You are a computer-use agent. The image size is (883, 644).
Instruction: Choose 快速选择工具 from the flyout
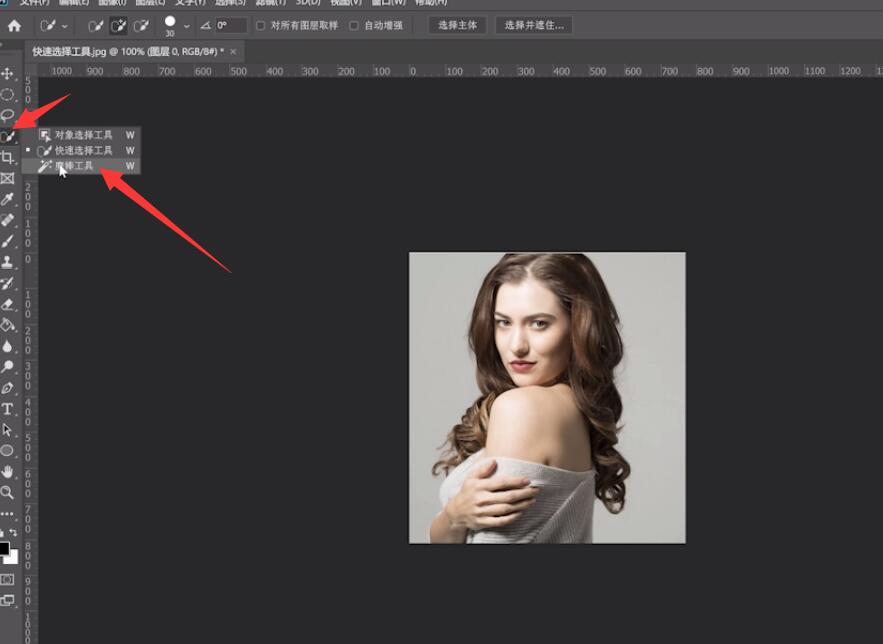(82, 150)
